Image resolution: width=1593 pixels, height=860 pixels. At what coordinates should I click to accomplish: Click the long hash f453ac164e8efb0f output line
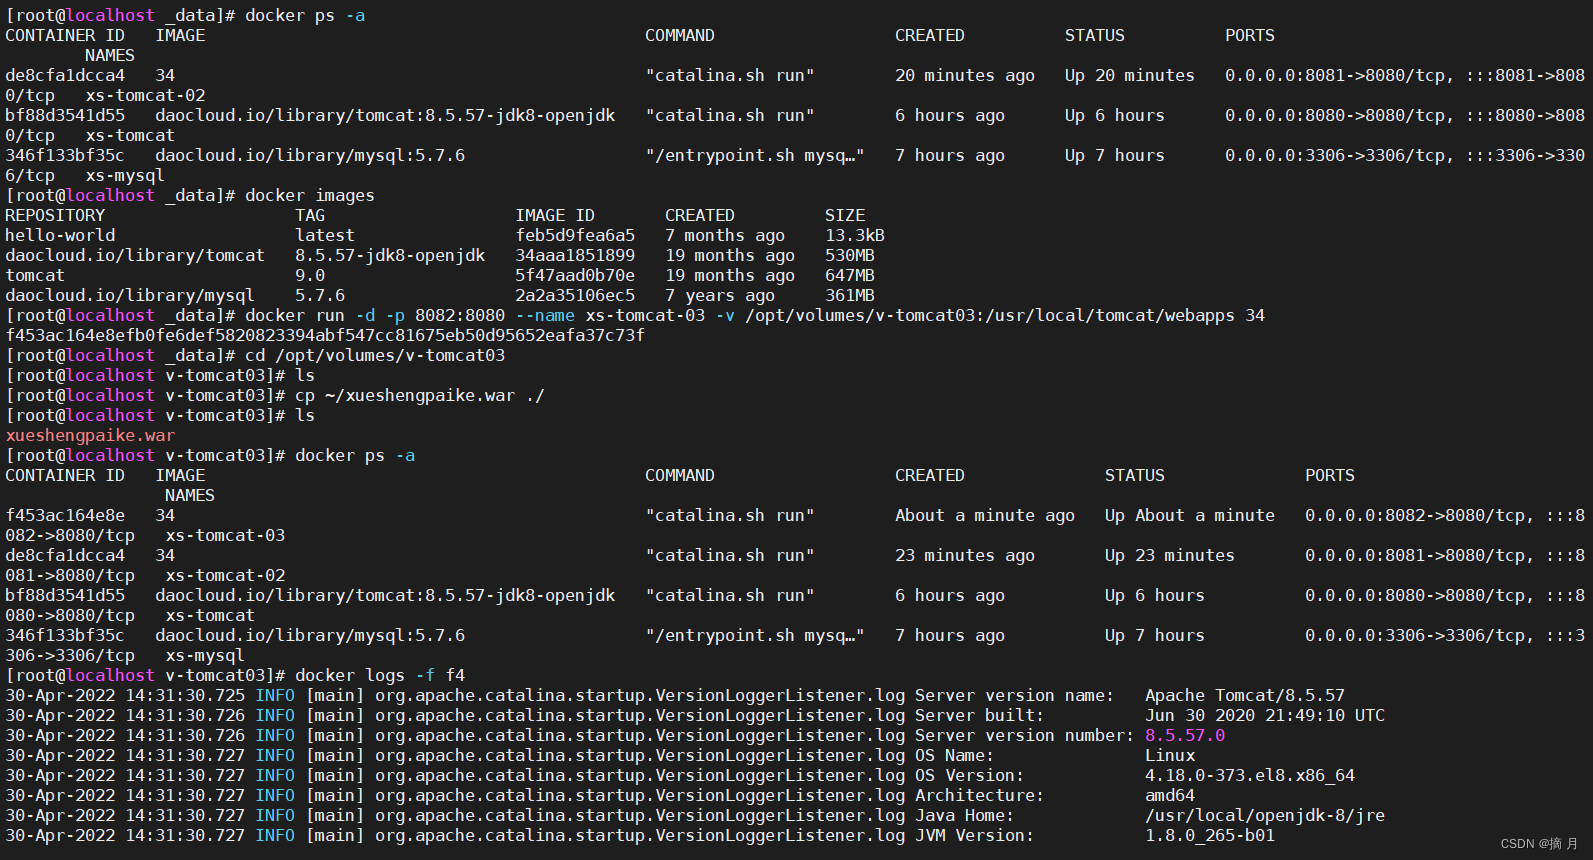(325, 335)
